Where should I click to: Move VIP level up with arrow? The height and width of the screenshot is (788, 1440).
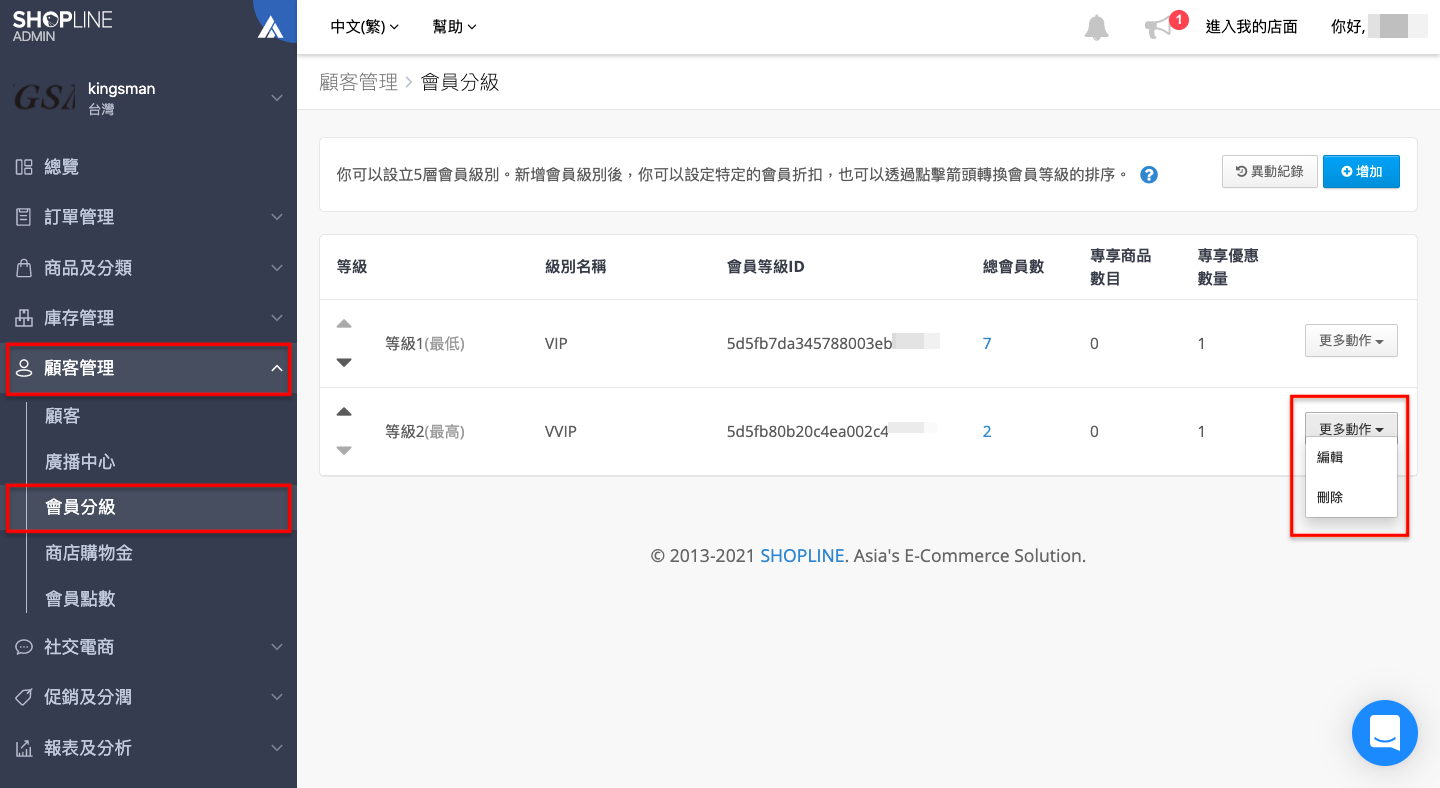(344, 324)
